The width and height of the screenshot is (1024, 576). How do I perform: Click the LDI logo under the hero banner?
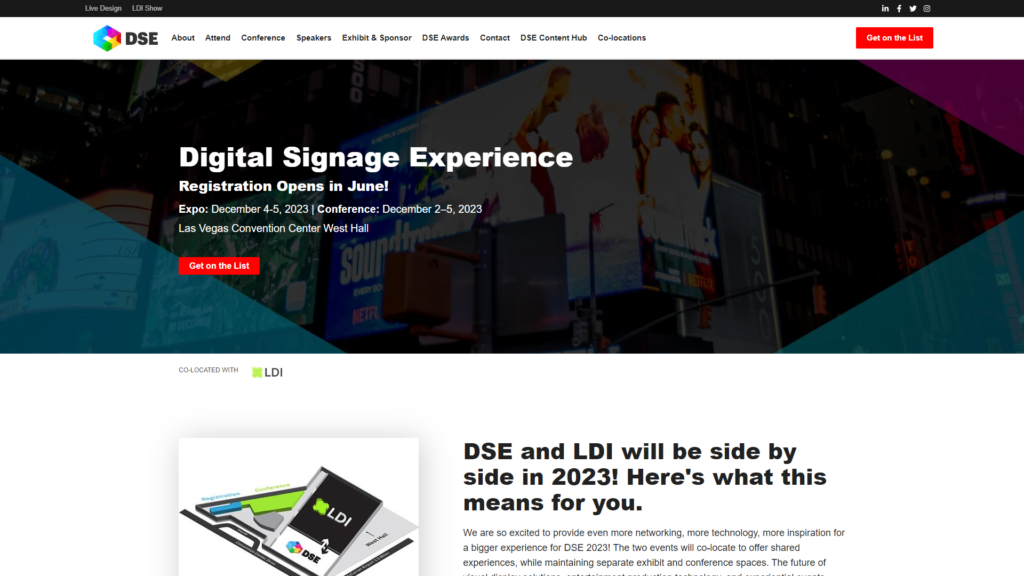[267, 372]
